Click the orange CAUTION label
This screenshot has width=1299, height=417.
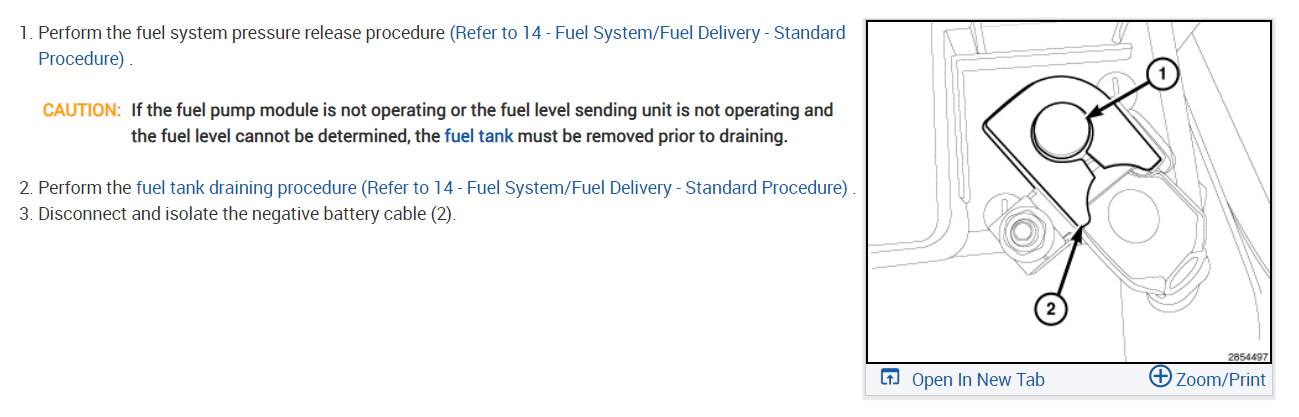pyautogui.click(x=81, y=110)
